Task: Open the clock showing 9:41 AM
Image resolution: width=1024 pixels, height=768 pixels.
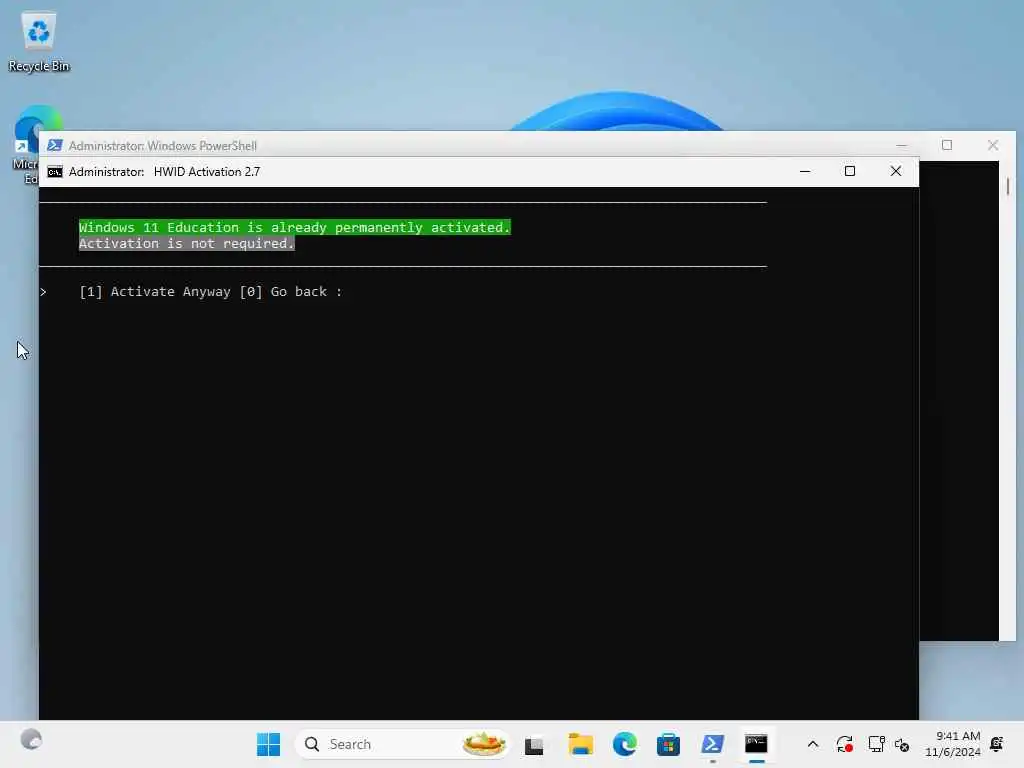Action: pos(953,744)
